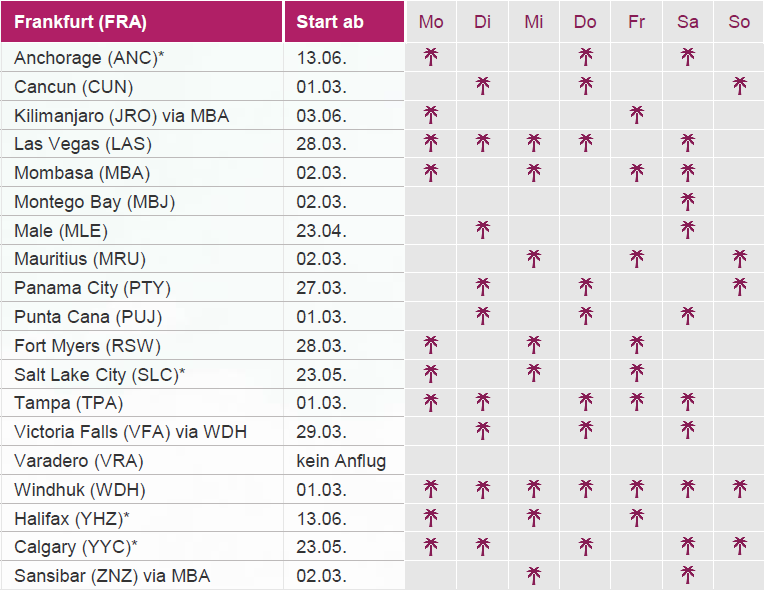Click the Windhuk Sunday palm icon
This screenshot has height=590, width=764.
[x=739, y=490]
